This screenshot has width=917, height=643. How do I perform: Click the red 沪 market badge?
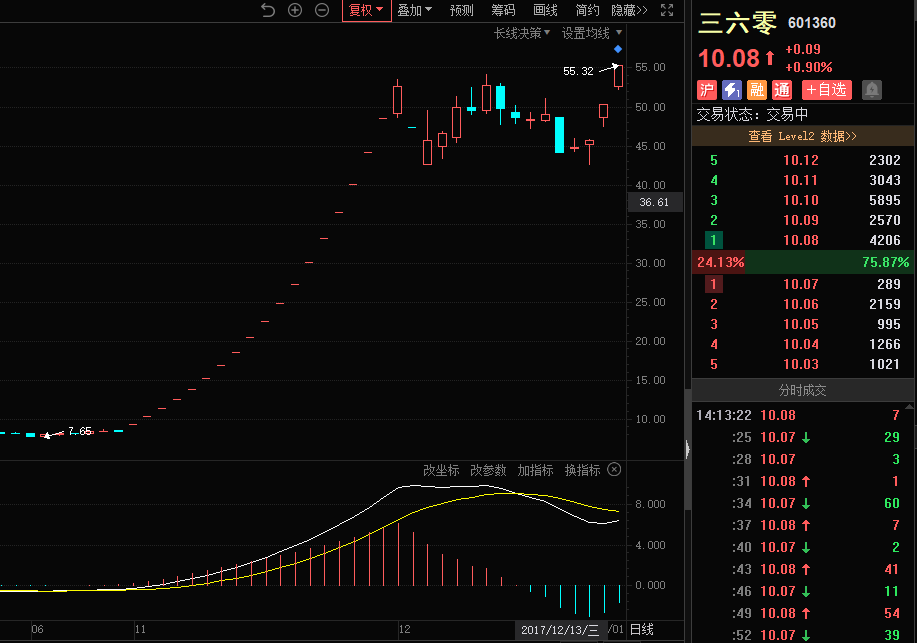pos(707,90)
